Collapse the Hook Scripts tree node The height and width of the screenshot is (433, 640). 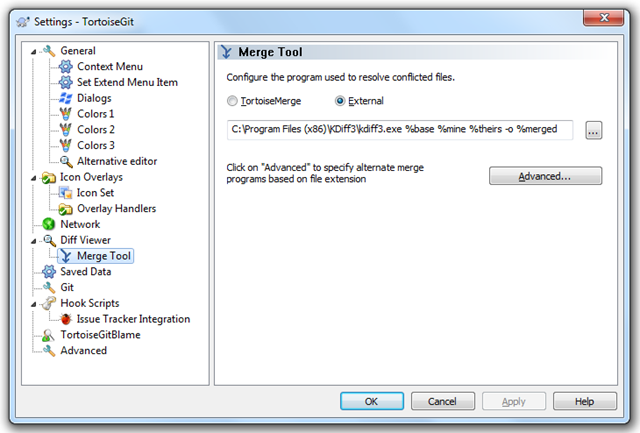(x=34, y=304)
